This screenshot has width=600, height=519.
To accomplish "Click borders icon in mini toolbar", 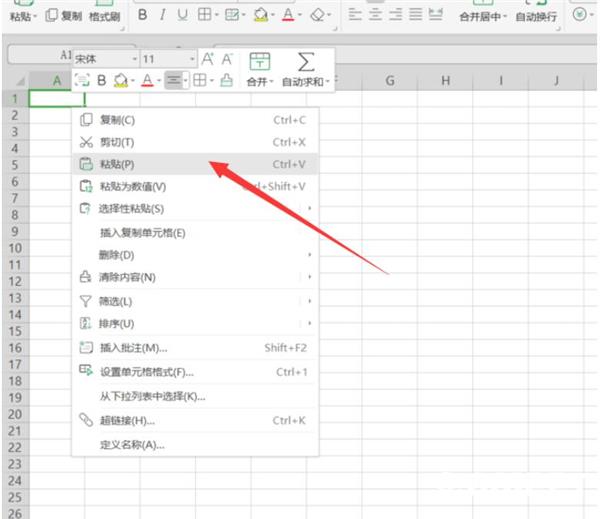I will pos(200,80).
